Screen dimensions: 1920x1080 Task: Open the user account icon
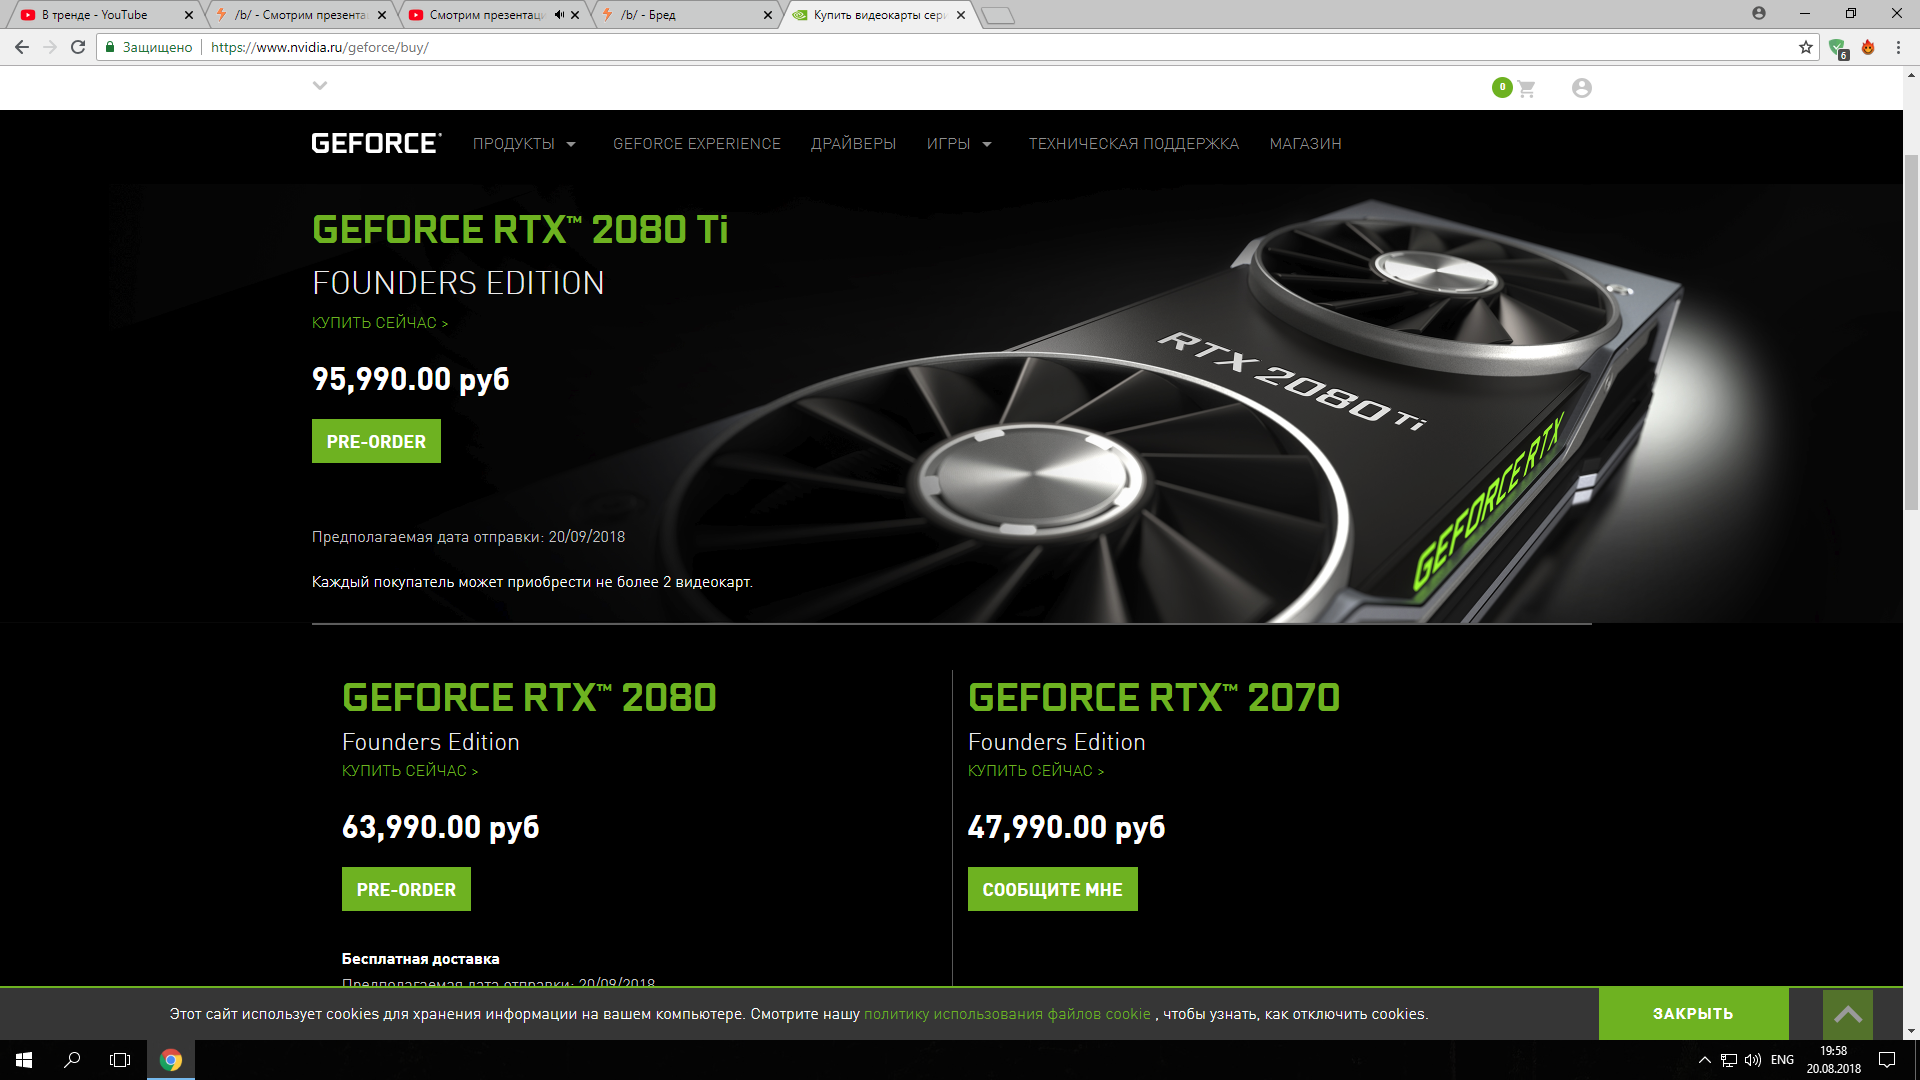pos(1581,88)
